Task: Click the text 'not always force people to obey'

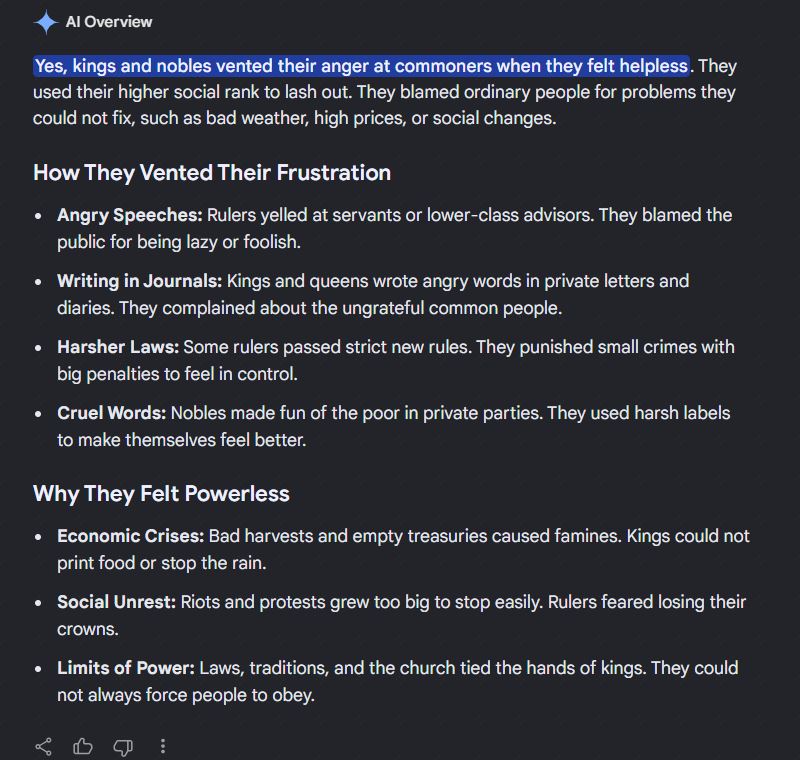Action: (185, 695)
